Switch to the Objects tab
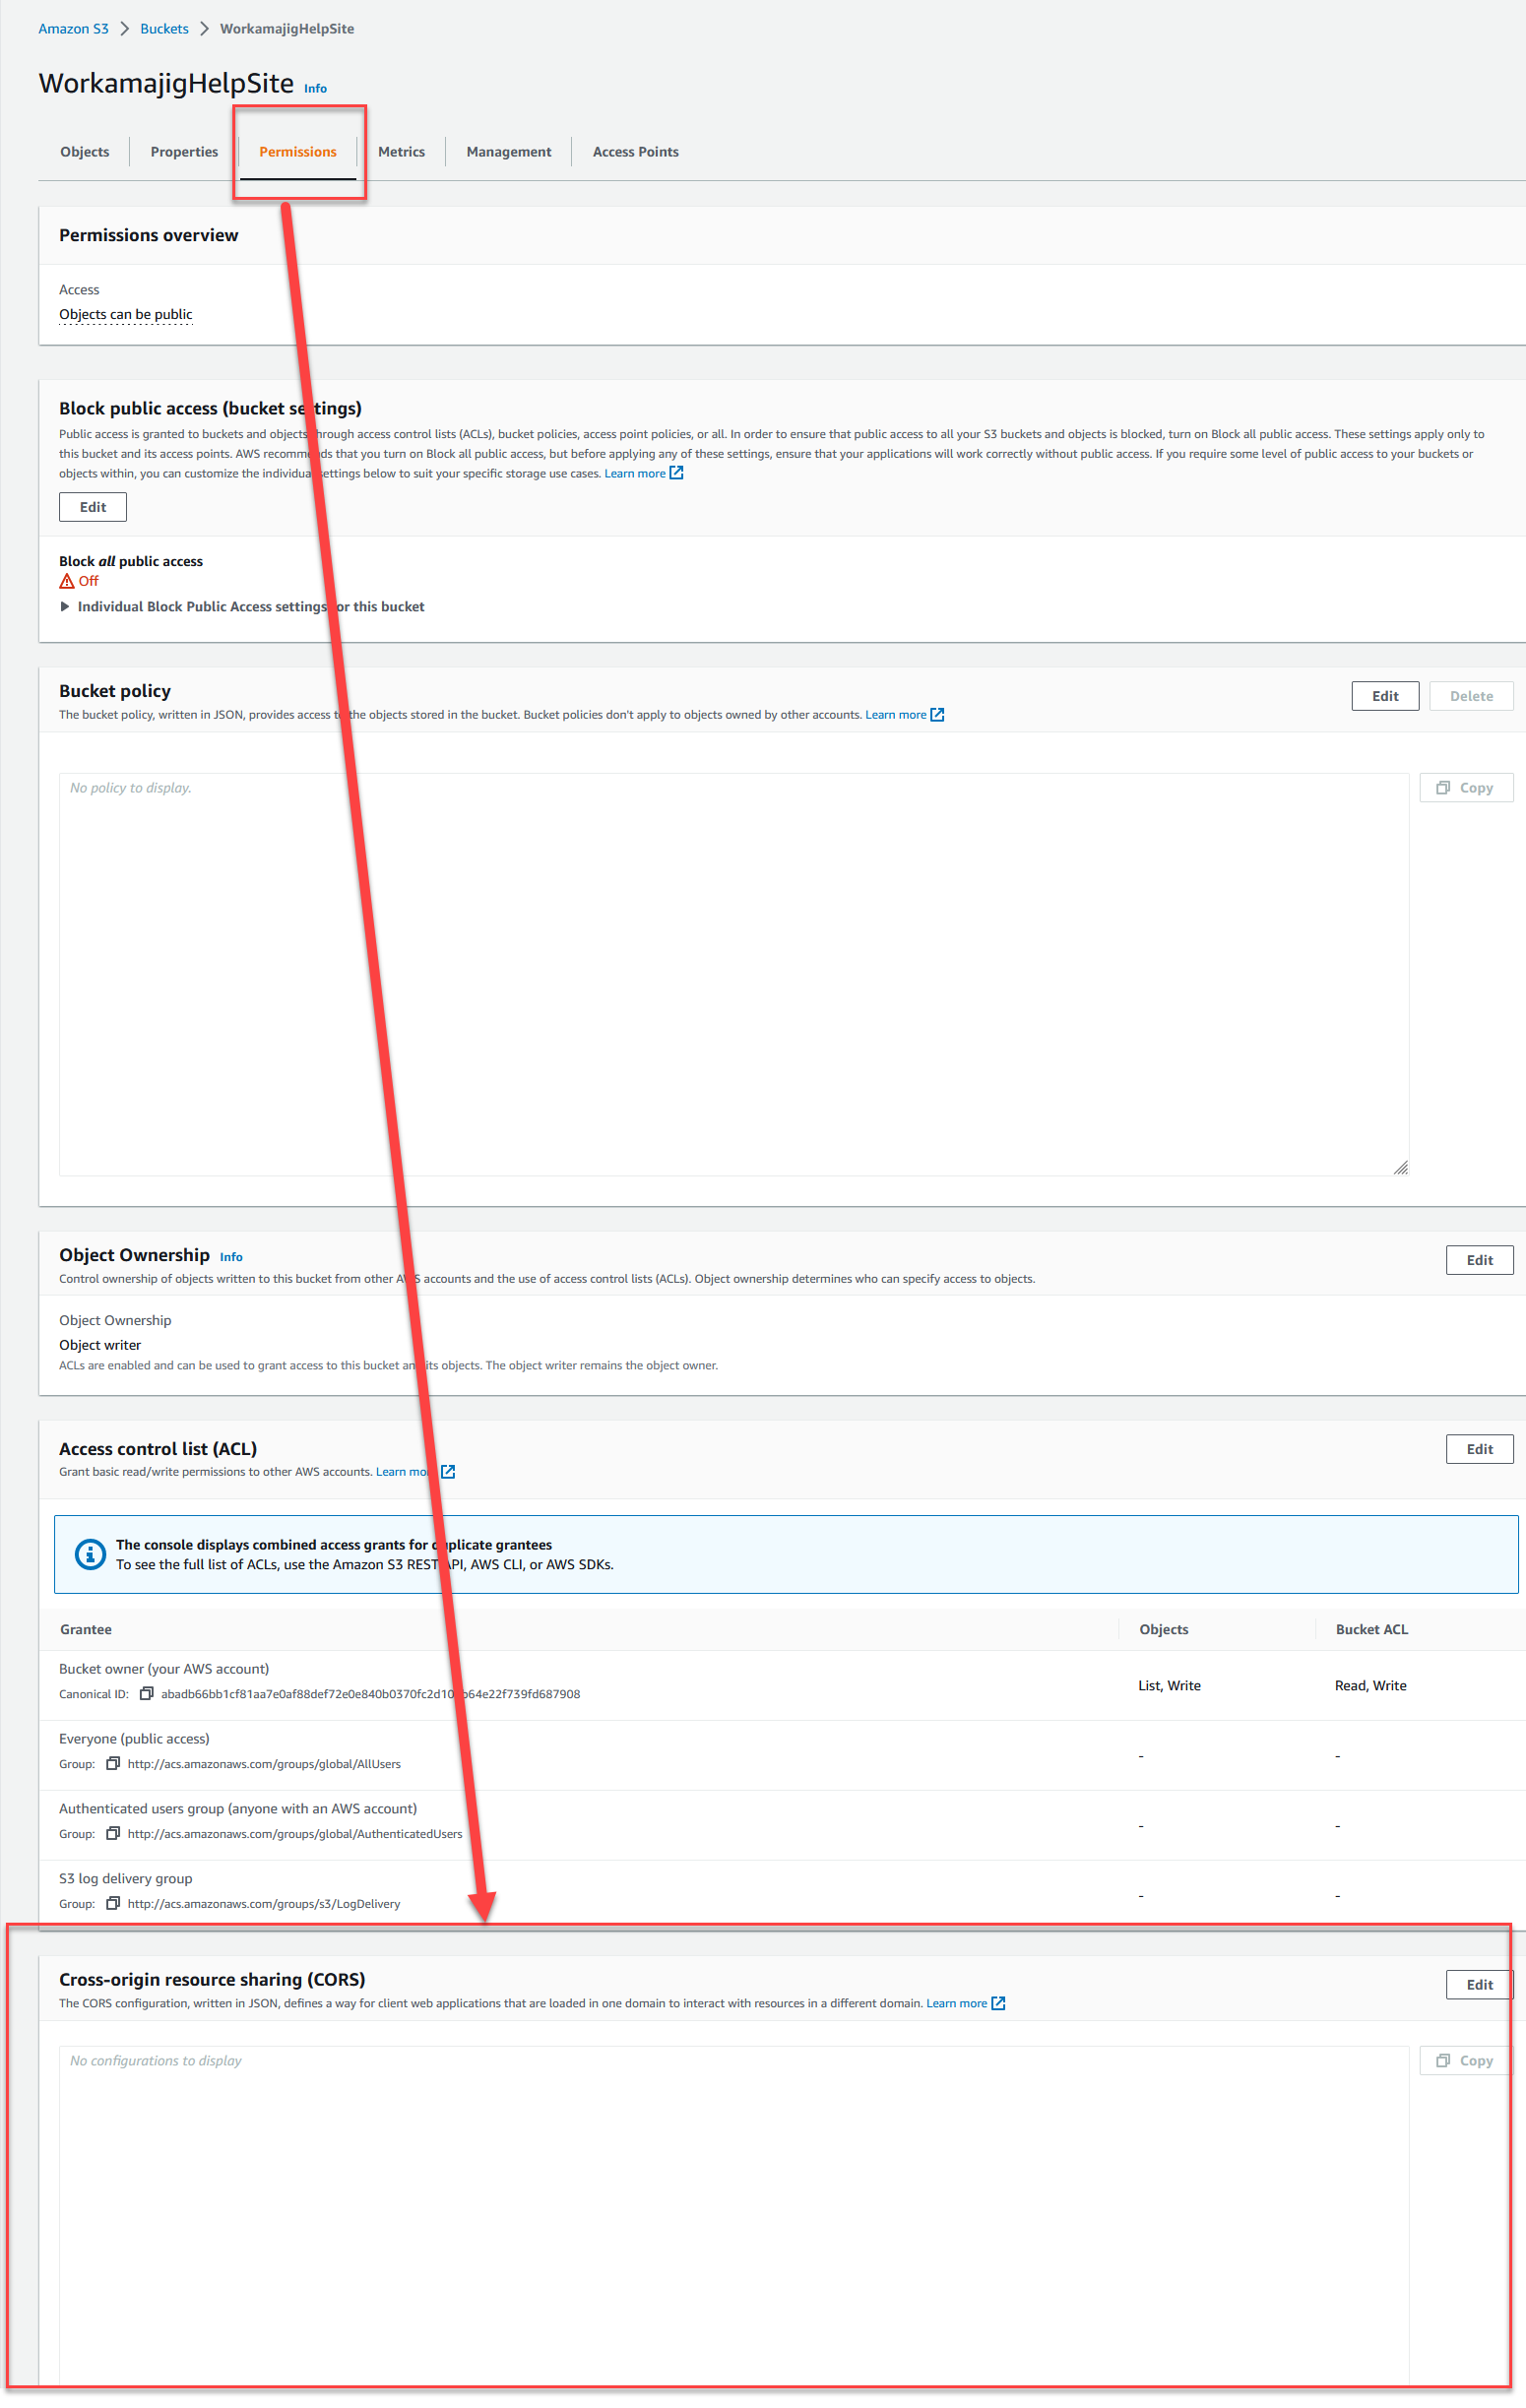1526x2408 pixels. (85, 152)
